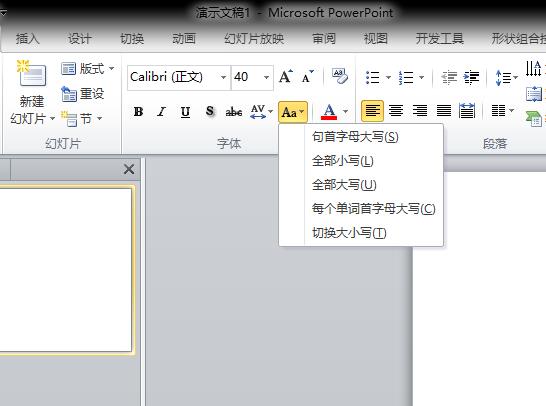Toggle align text right
Image resolution: width=546 pixels, height=406 pixels.
click(420, 111)
